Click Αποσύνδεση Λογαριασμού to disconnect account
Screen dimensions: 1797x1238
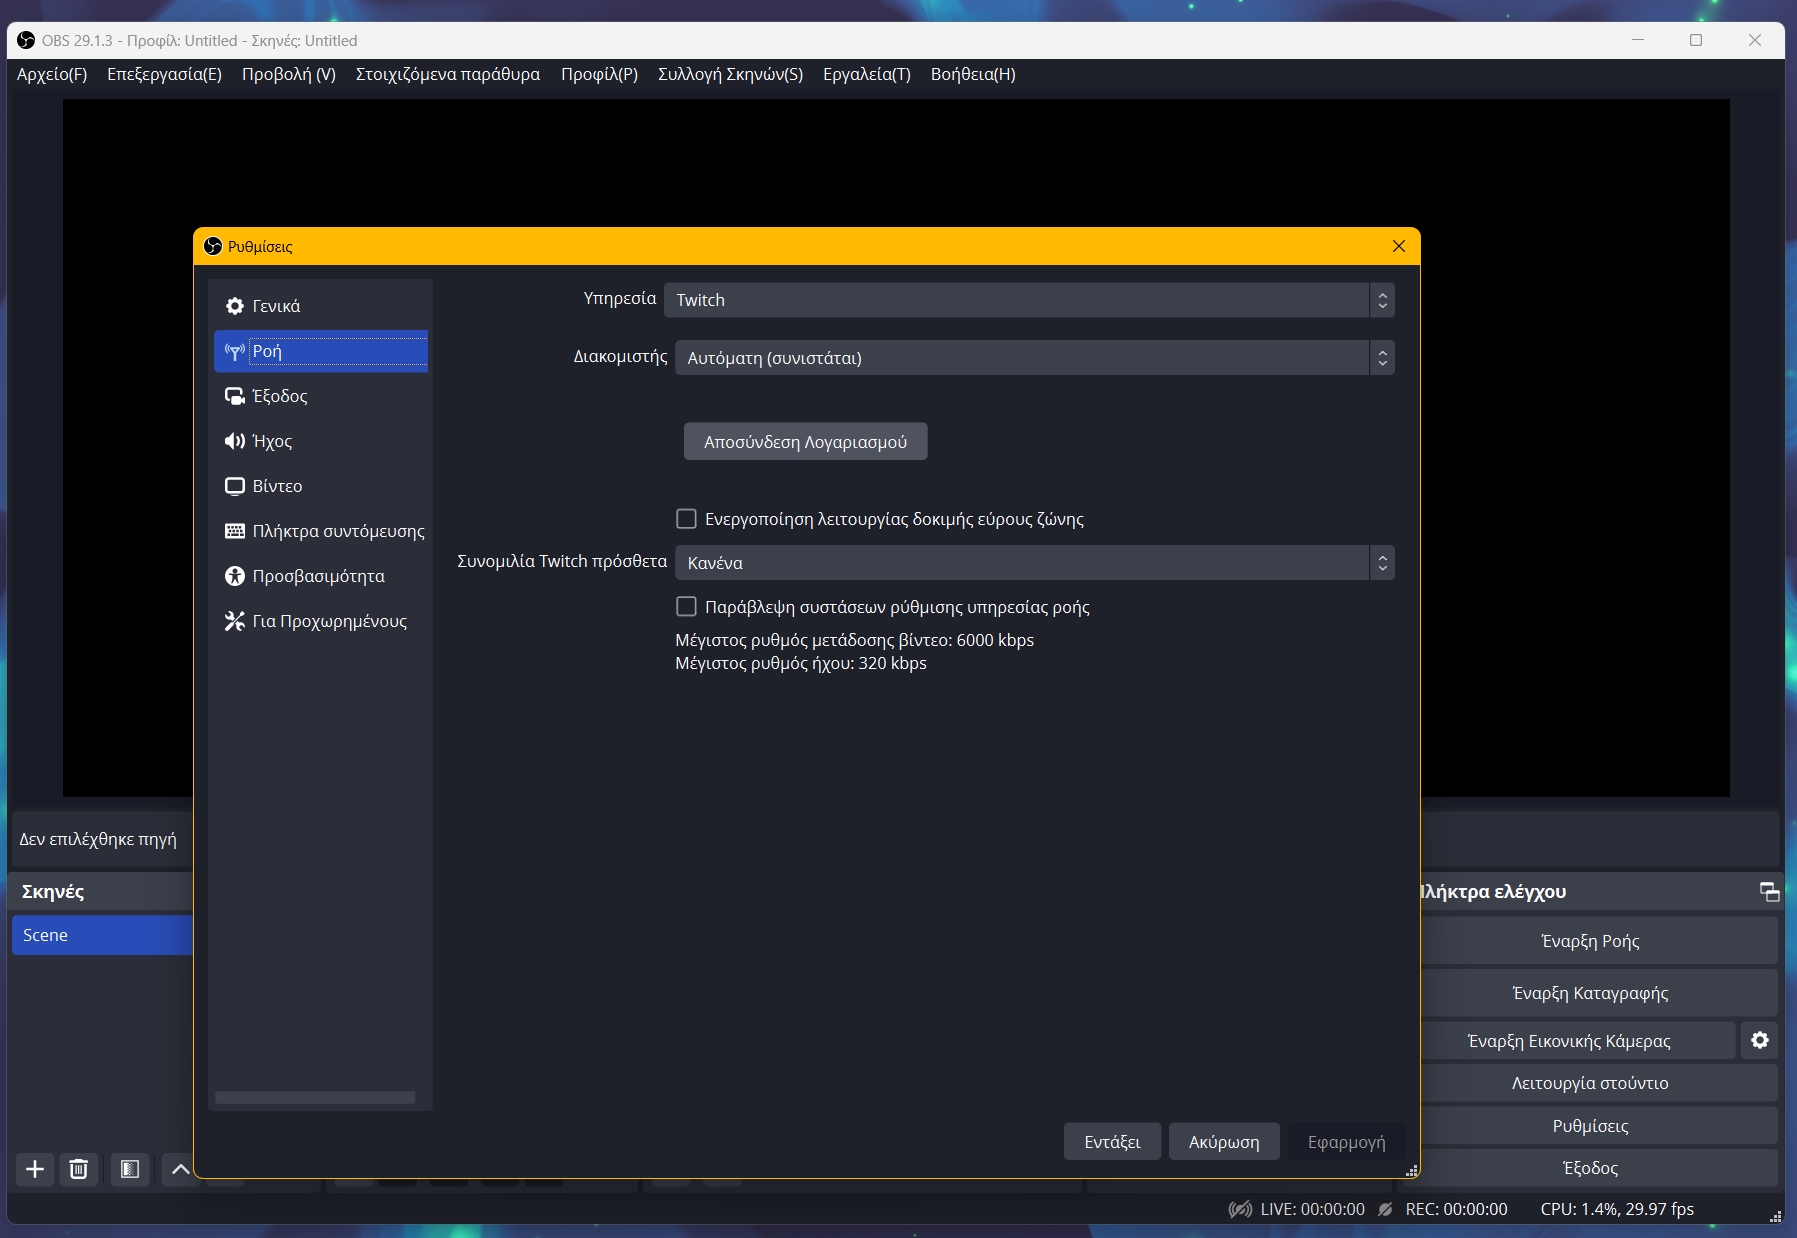pos(805,441)
